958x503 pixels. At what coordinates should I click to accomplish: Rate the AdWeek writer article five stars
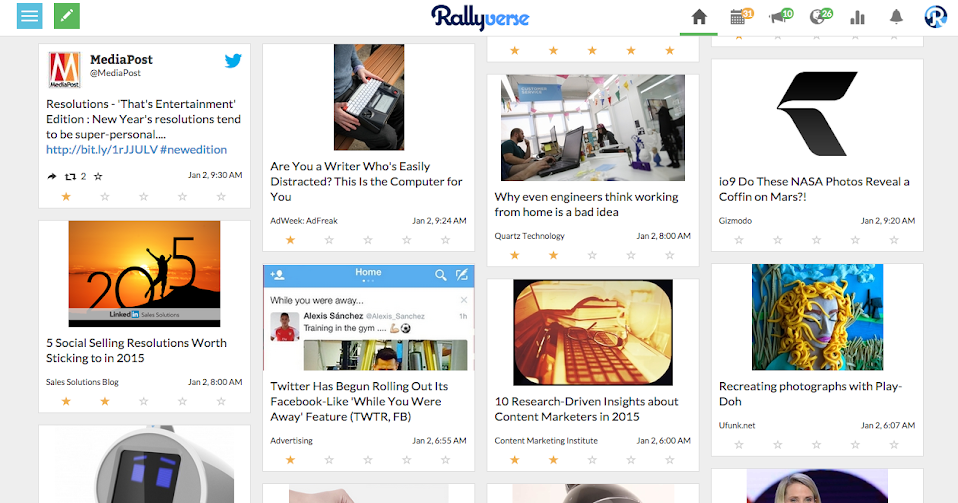tap(445, 240)
